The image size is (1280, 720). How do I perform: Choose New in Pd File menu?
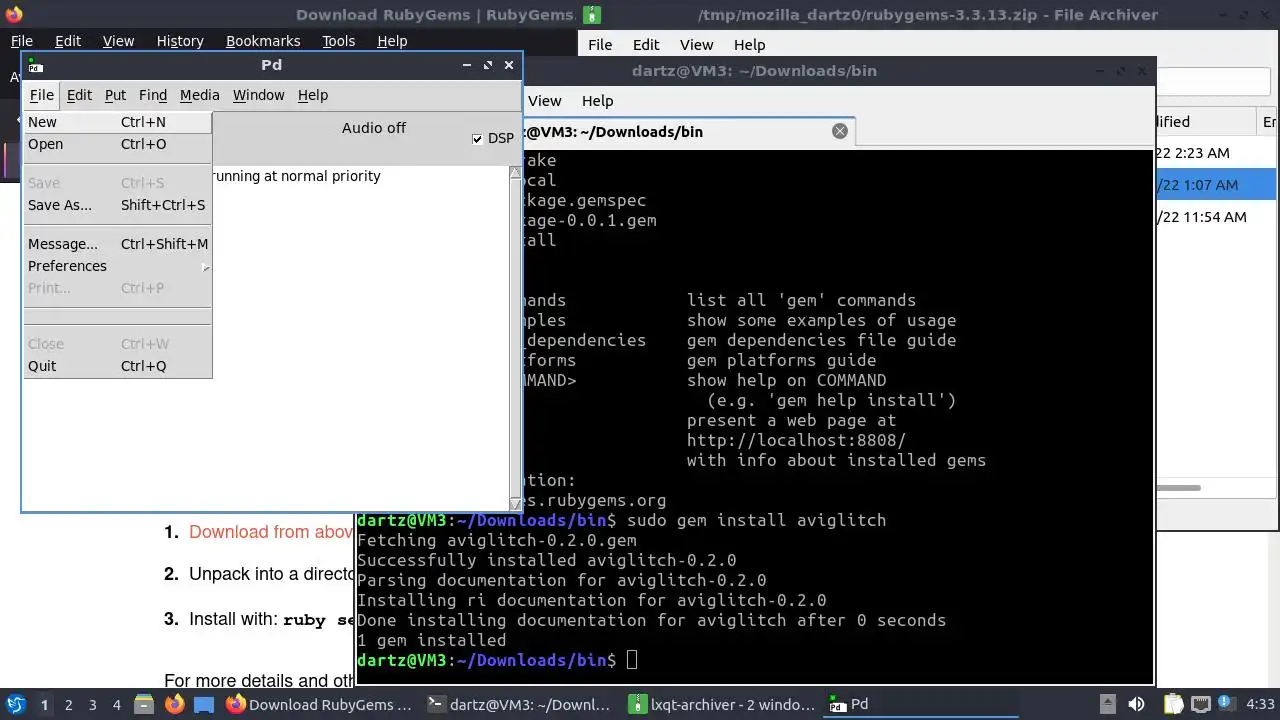click(117, 122)
